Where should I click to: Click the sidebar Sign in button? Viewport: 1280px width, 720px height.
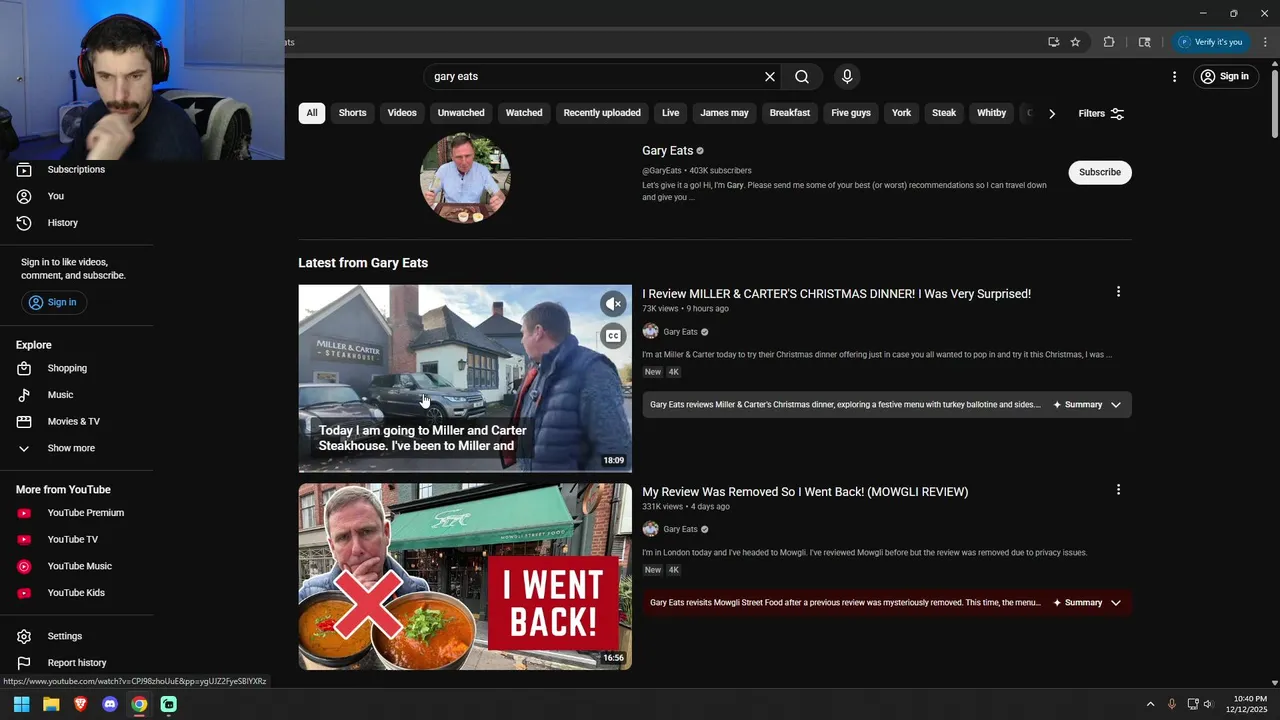(54, 302)
